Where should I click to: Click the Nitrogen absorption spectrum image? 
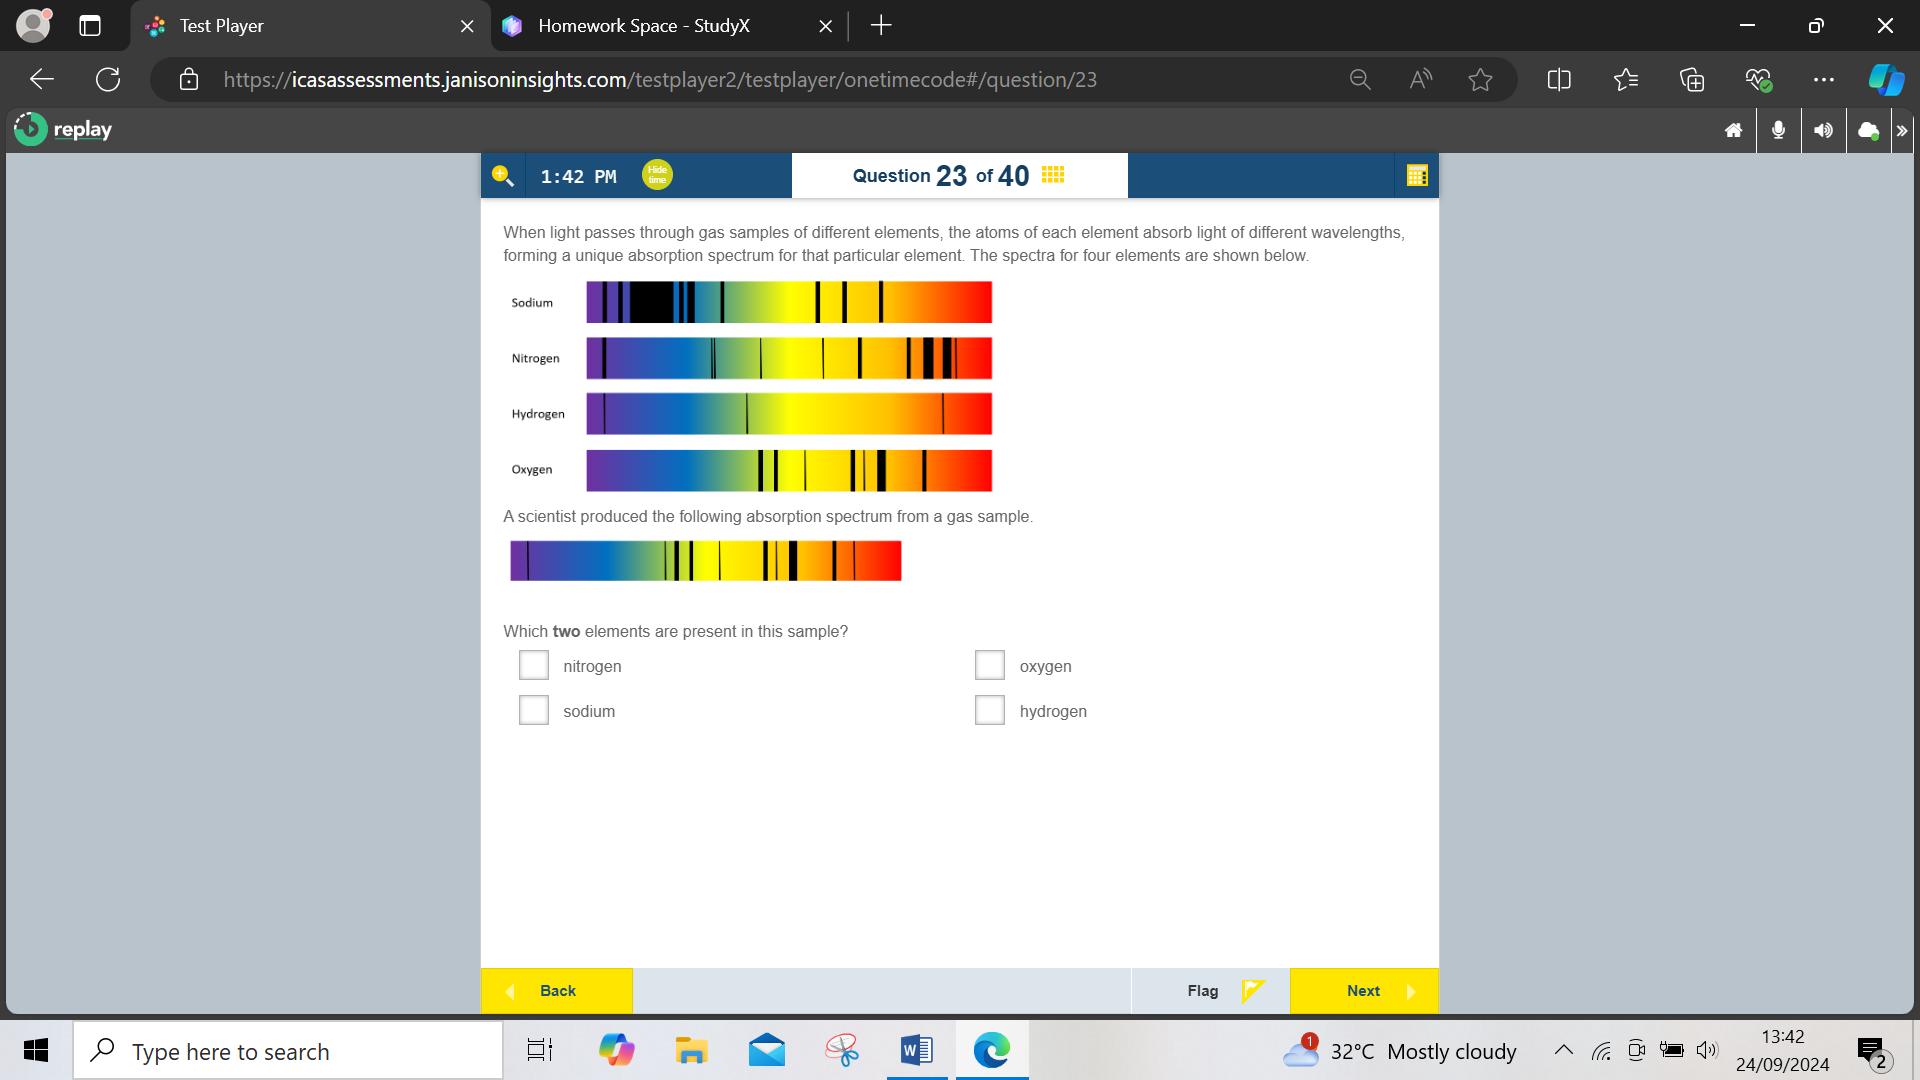click(789, 358)
